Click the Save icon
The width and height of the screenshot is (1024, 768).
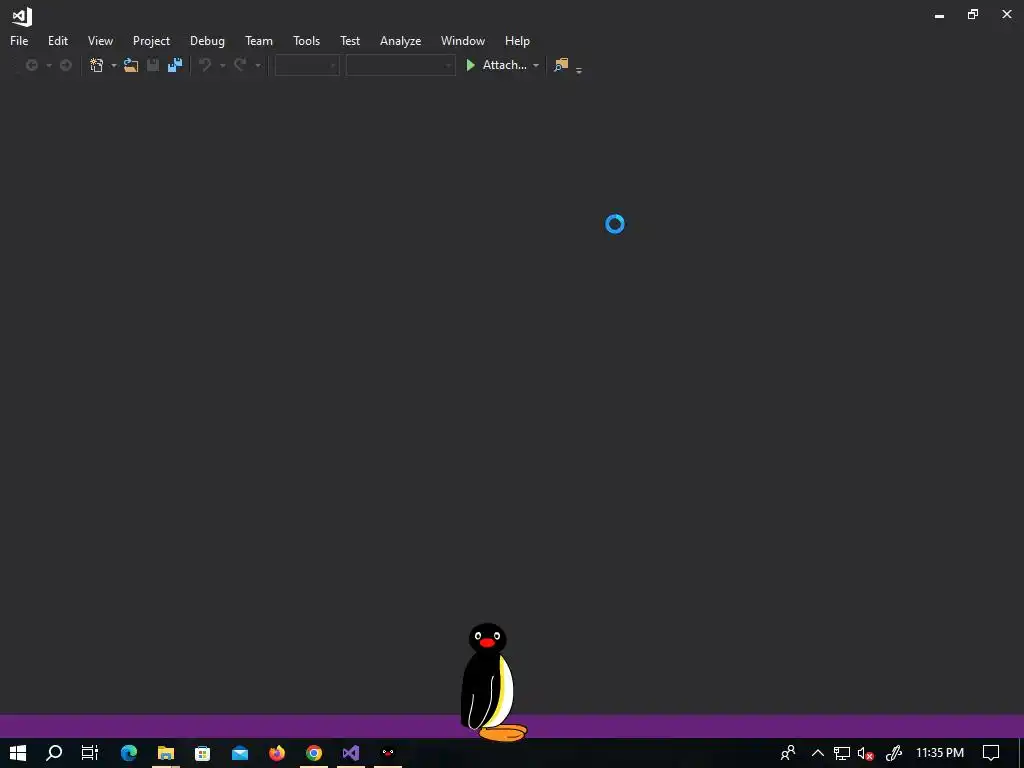[153, 65]
